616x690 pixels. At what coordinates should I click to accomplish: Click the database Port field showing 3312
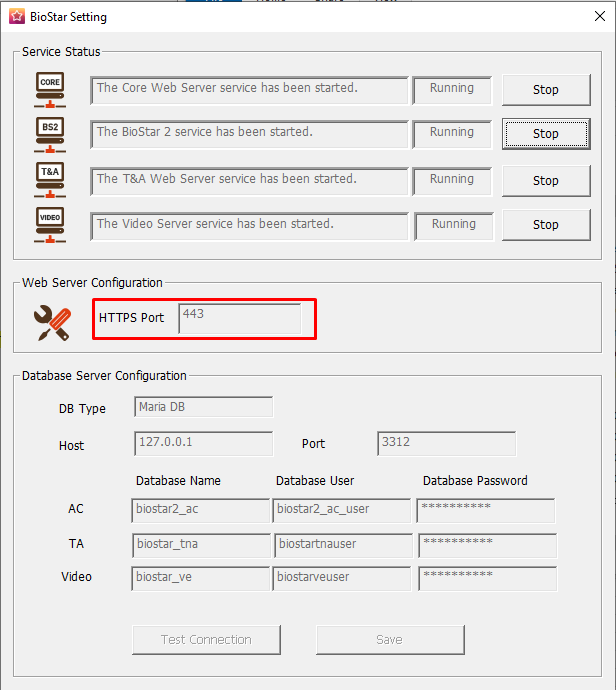click(x=446, y=444)
